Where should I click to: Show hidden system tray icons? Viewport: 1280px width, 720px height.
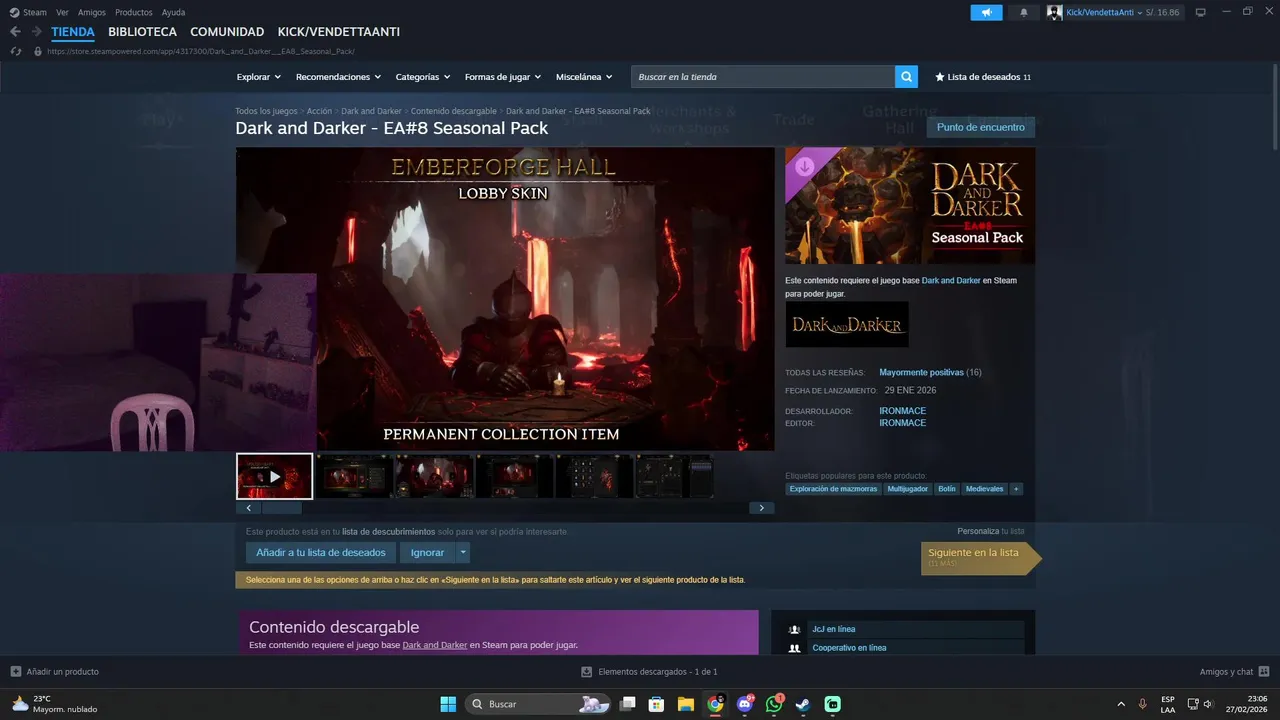1120,704
